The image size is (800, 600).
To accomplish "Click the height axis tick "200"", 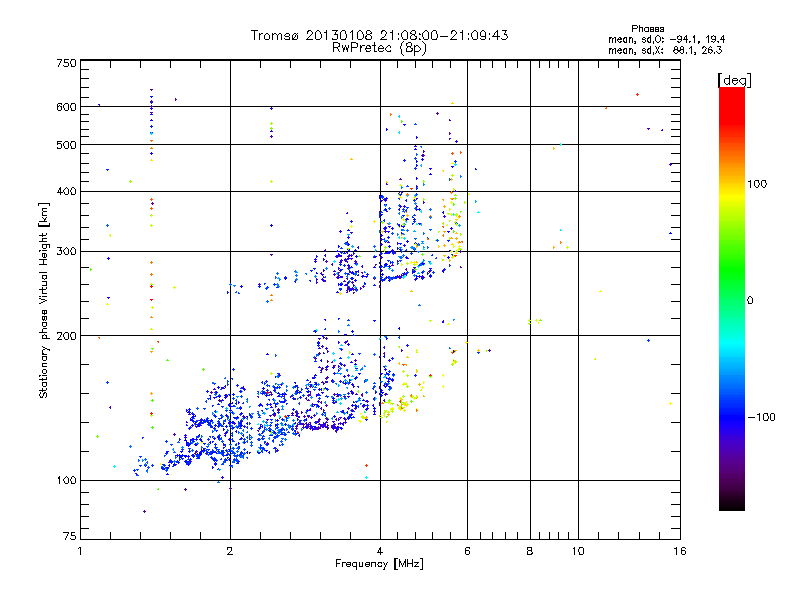I will coord(66,336).
